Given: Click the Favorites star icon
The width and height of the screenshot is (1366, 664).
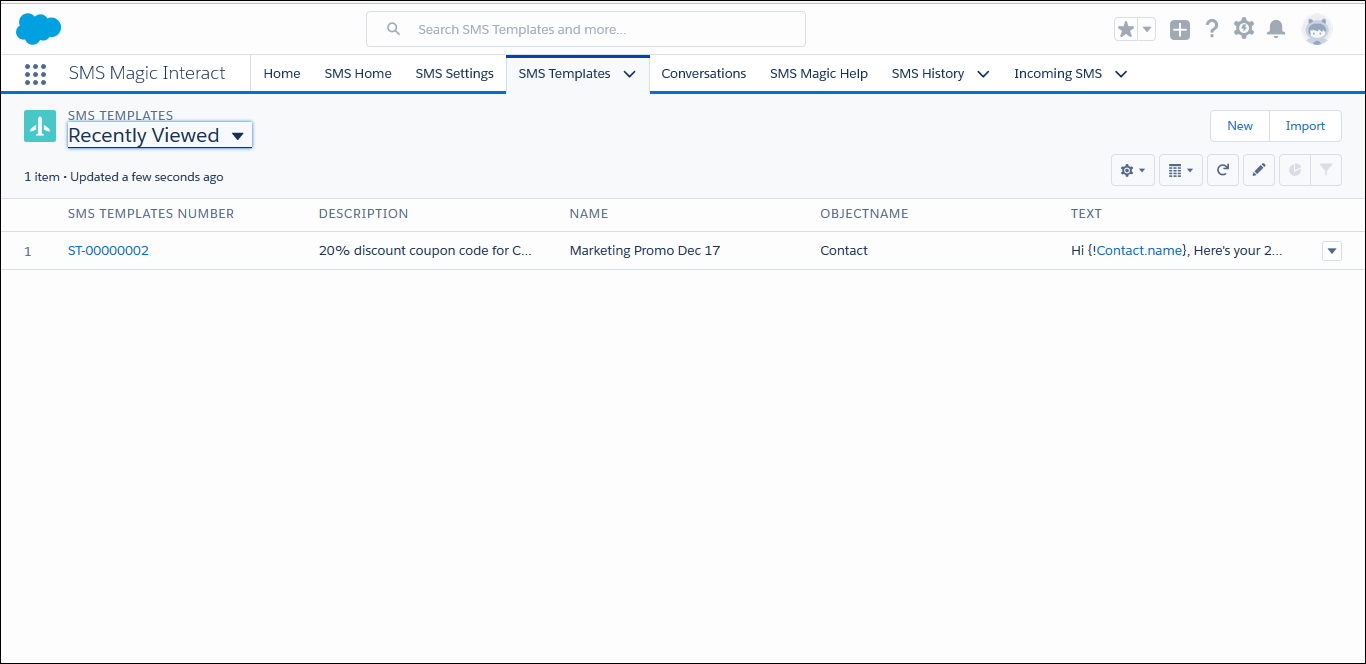Looking at the screenshot, I should pyautogui.click(x=1126, y=29).
